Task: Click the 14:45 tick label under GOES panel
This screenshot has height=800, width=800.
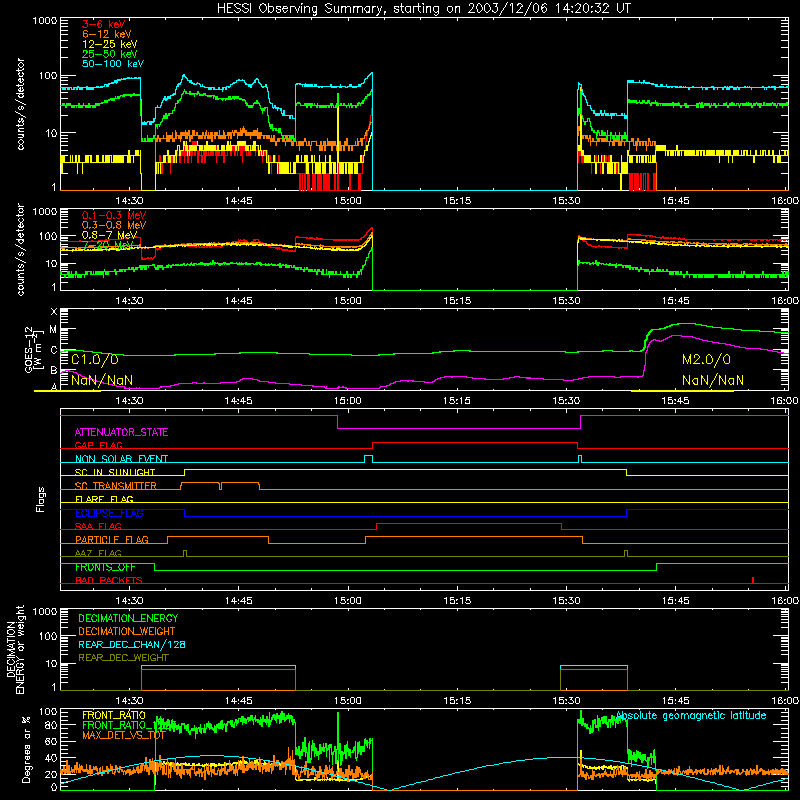Action: (x=238, y=401)
